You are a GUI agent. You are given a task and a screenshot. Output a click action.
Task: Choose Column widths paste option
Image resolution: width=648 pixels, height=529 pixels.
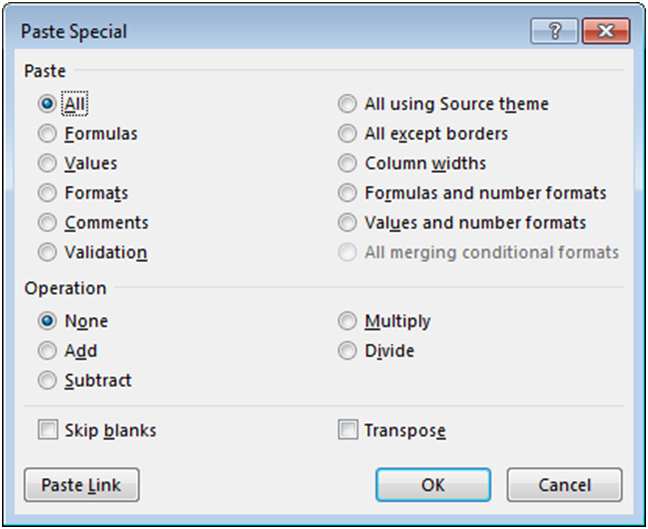(x=347, y=163)
